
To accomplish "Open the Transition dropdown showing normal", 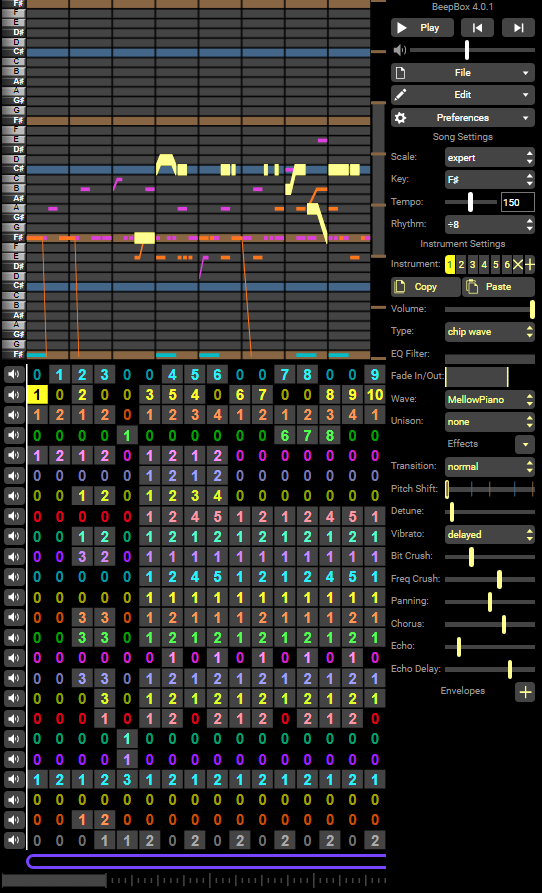I will tap(490, 467).
